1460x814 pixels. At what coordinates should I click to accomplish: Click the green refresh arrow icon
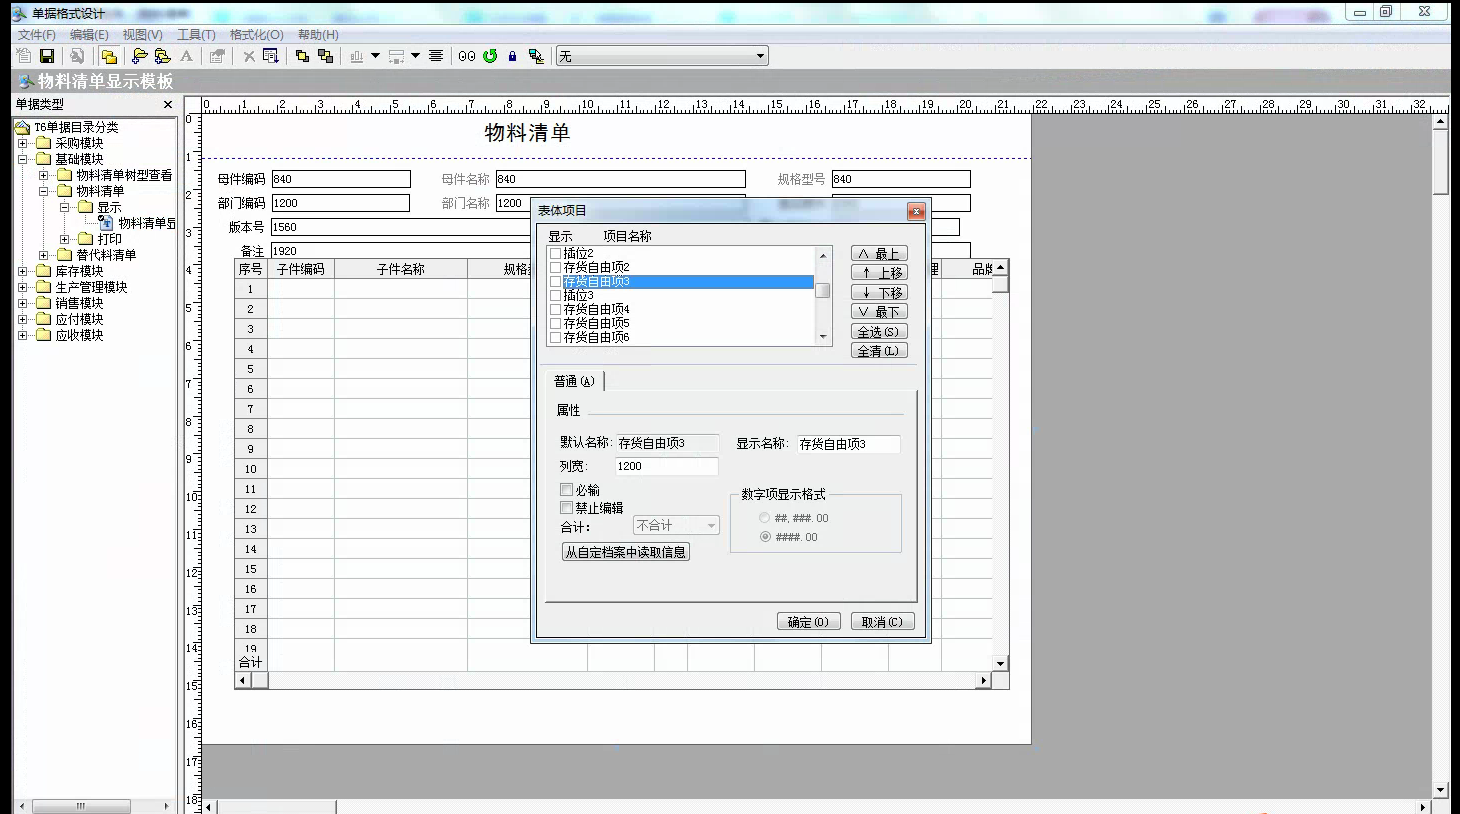(x=490, y=56)
